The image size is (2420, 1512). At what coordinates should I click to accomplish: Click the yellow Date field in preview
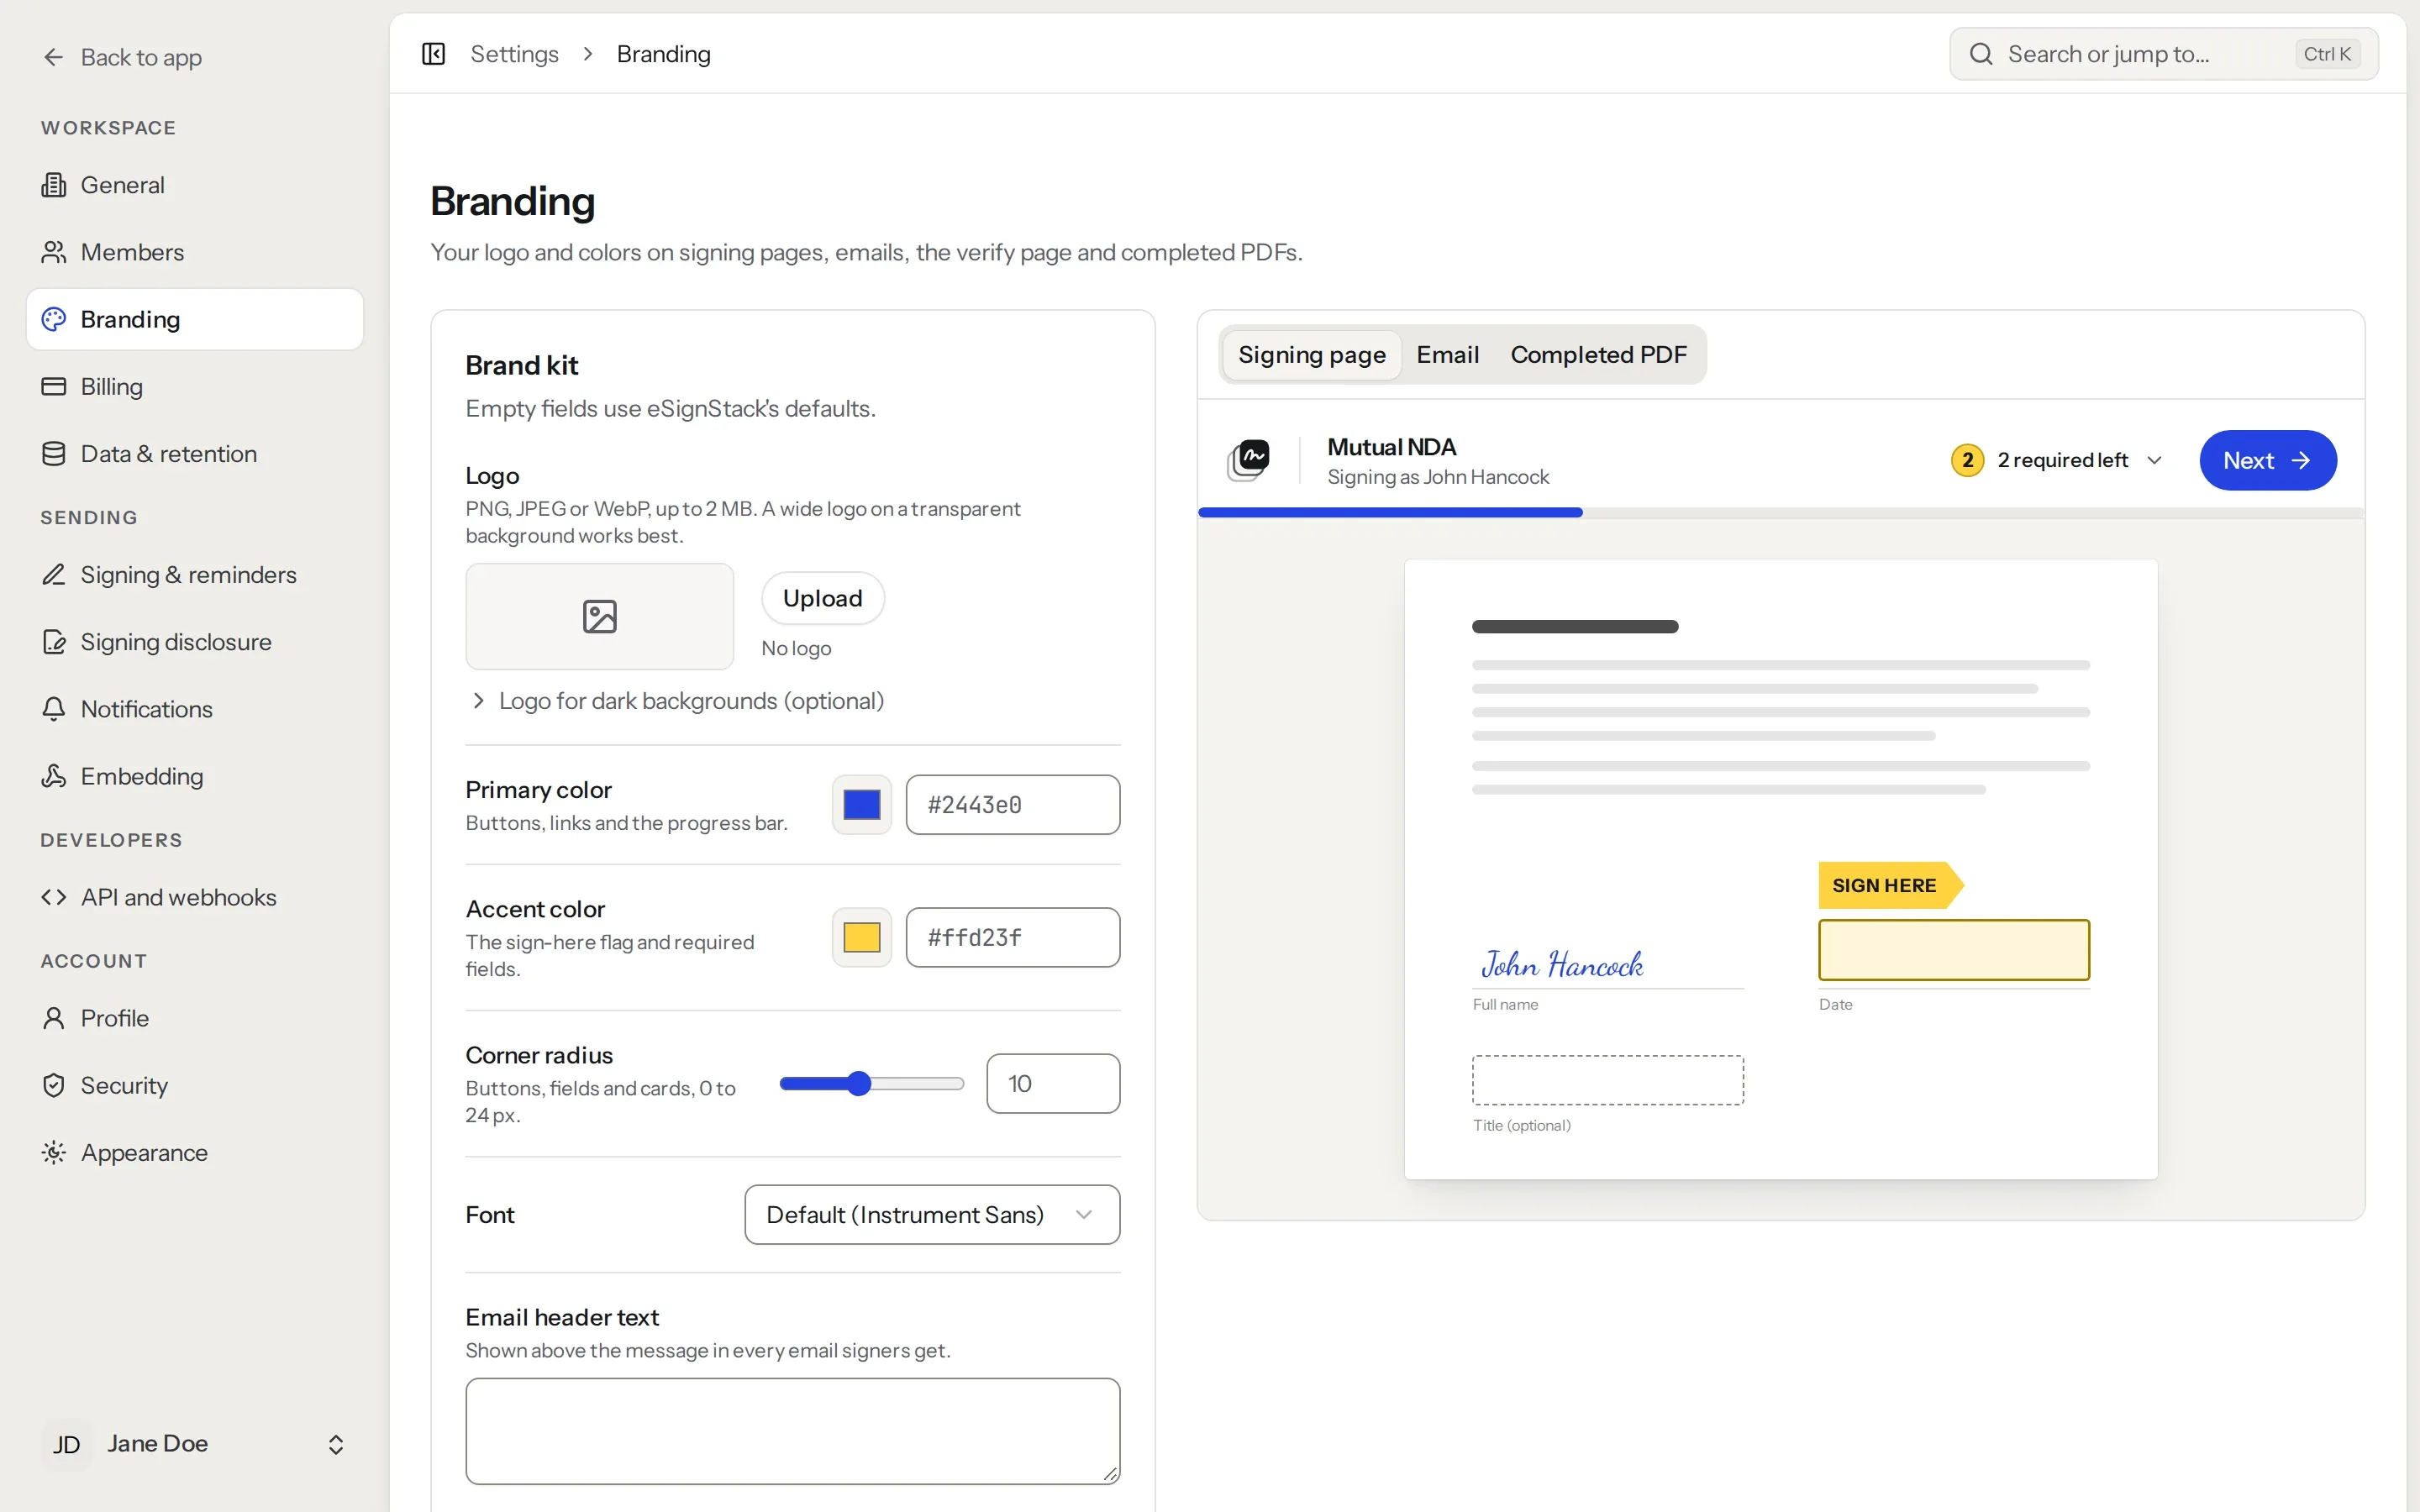click(x=1953, y=950)
